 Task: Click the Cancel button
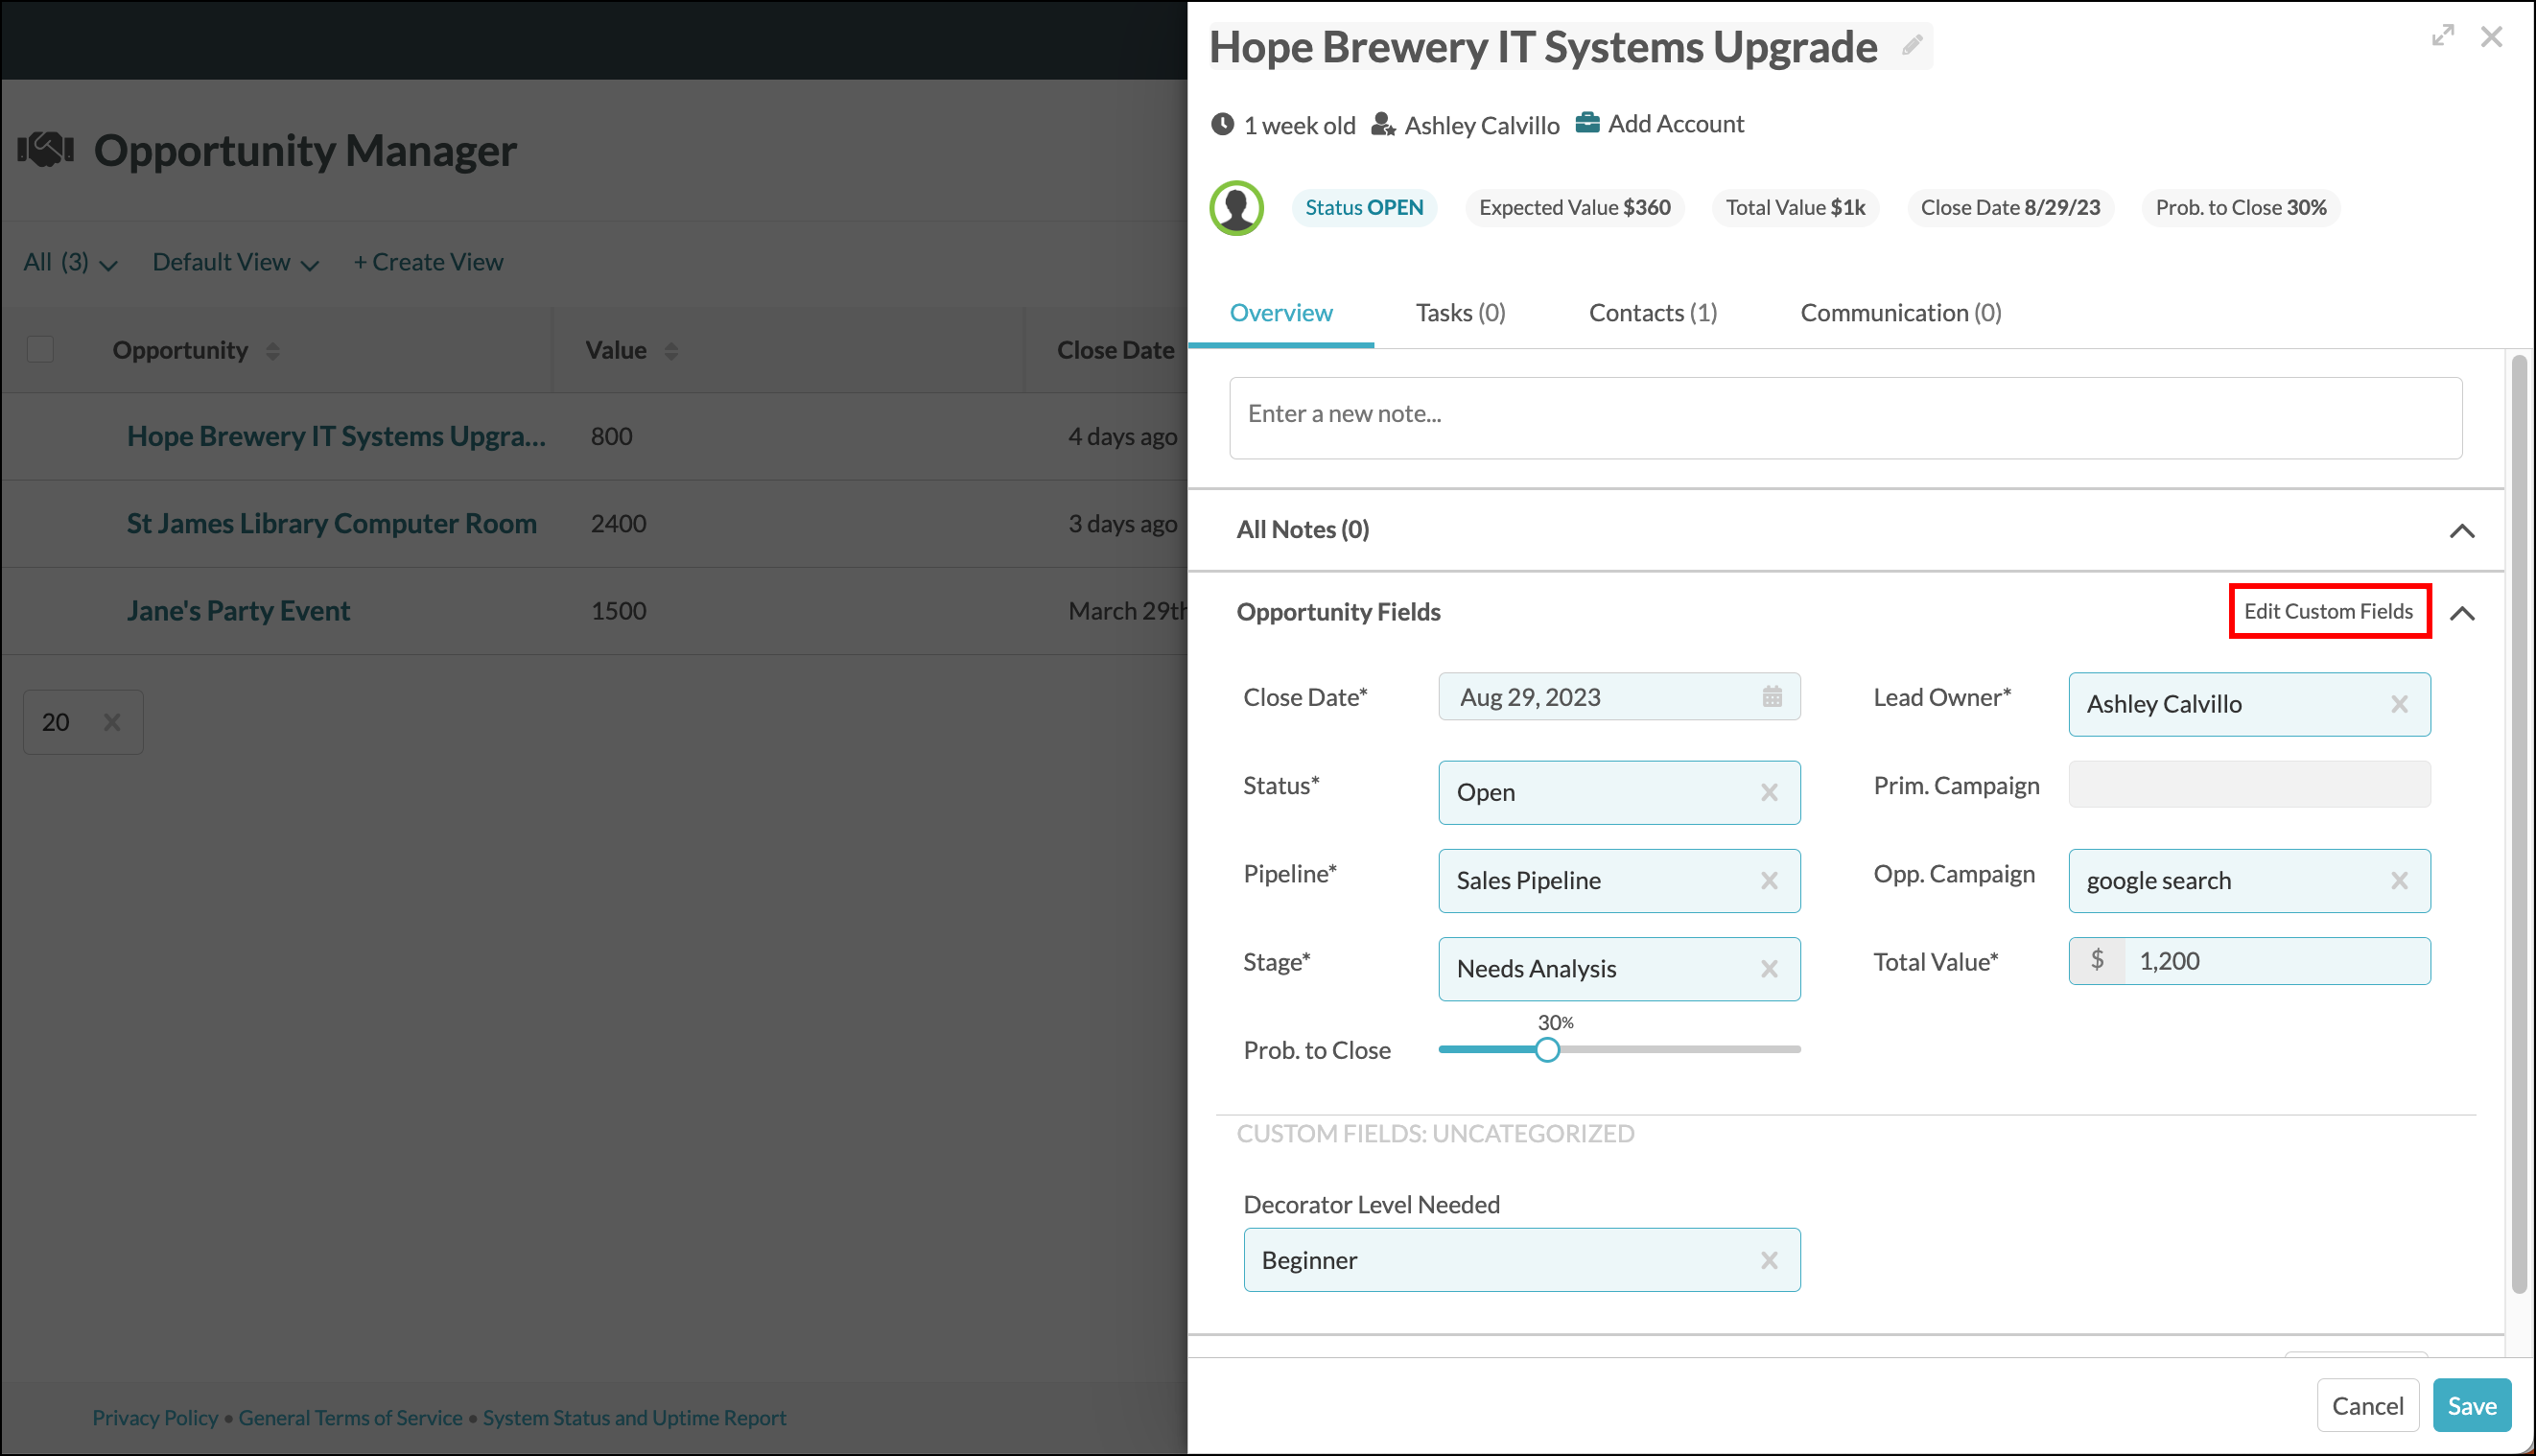(x=2367, y=1406)
